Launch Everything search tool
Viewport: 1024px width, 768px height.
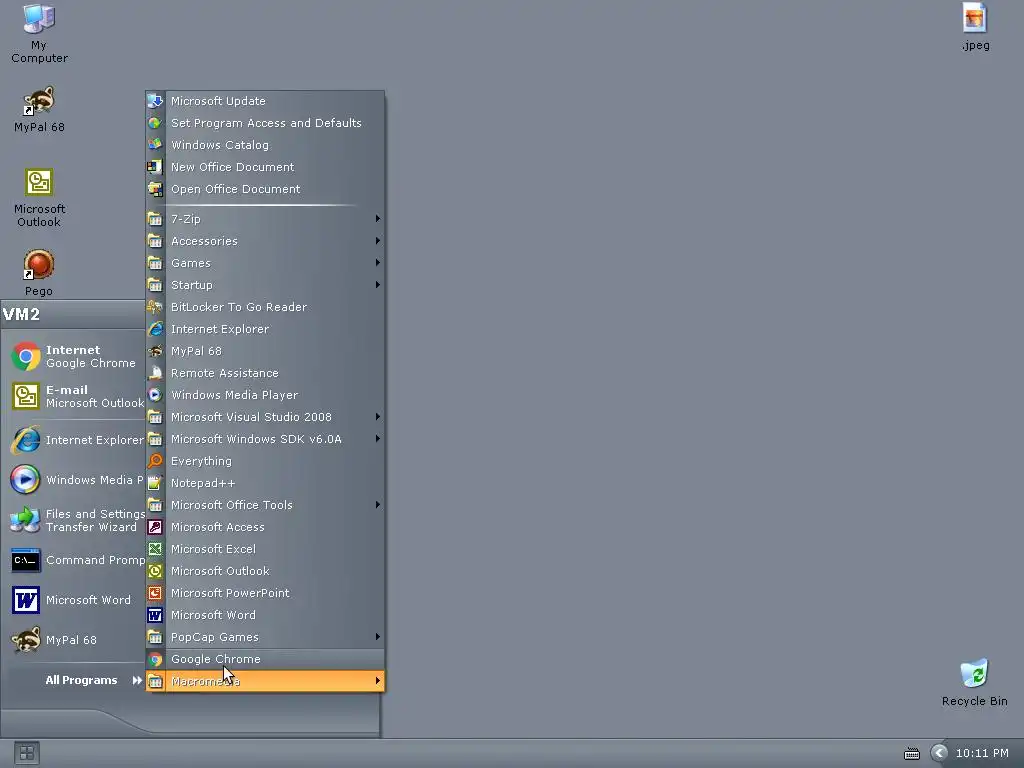click(264, 461)
